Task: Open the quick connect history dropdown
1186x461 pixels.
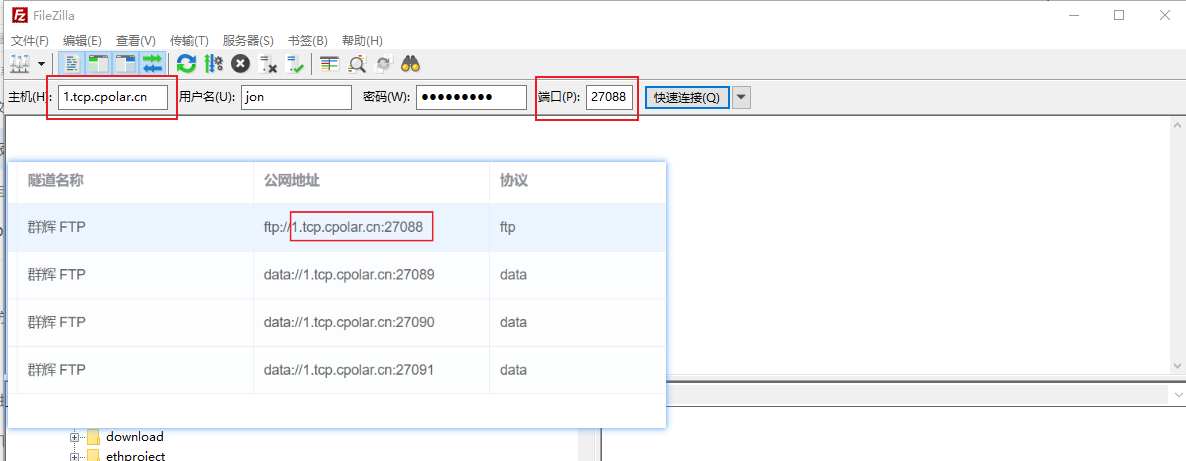Action: point(742,97)
